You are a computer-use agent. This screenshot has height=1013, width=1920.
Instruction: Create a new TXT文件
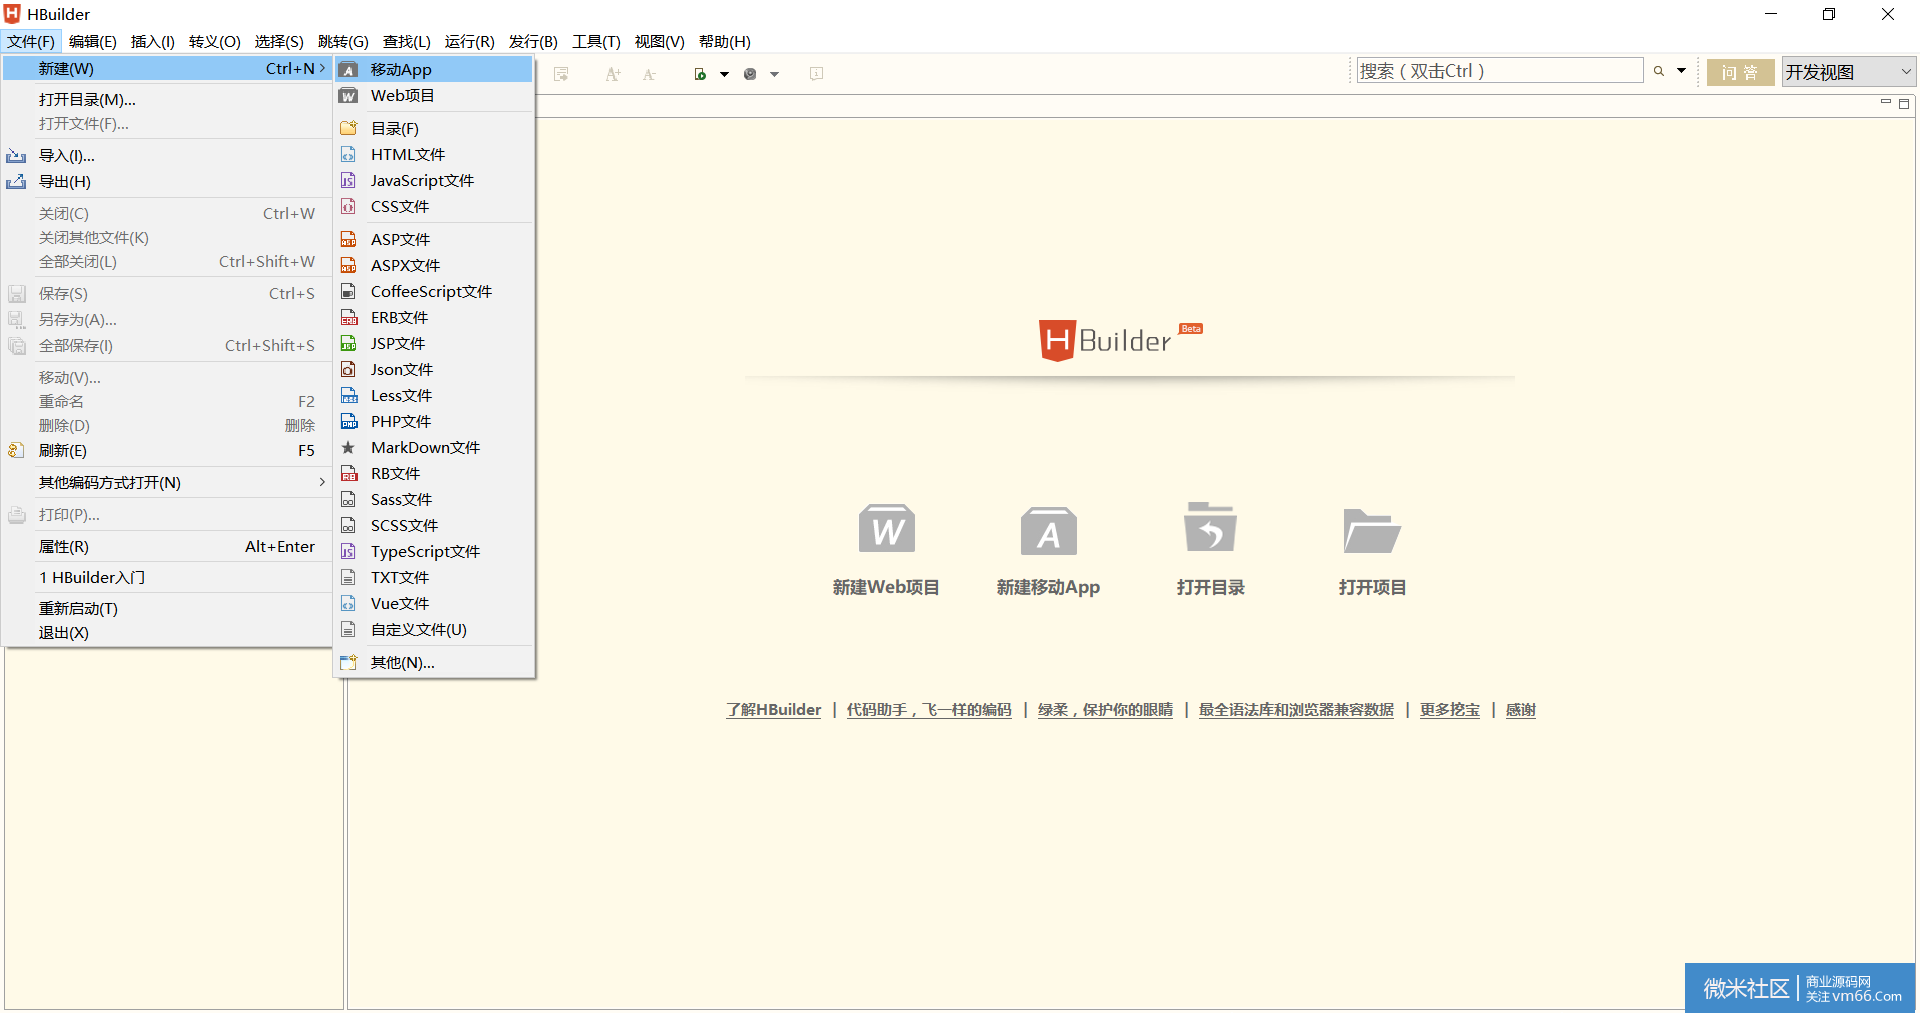434,577
